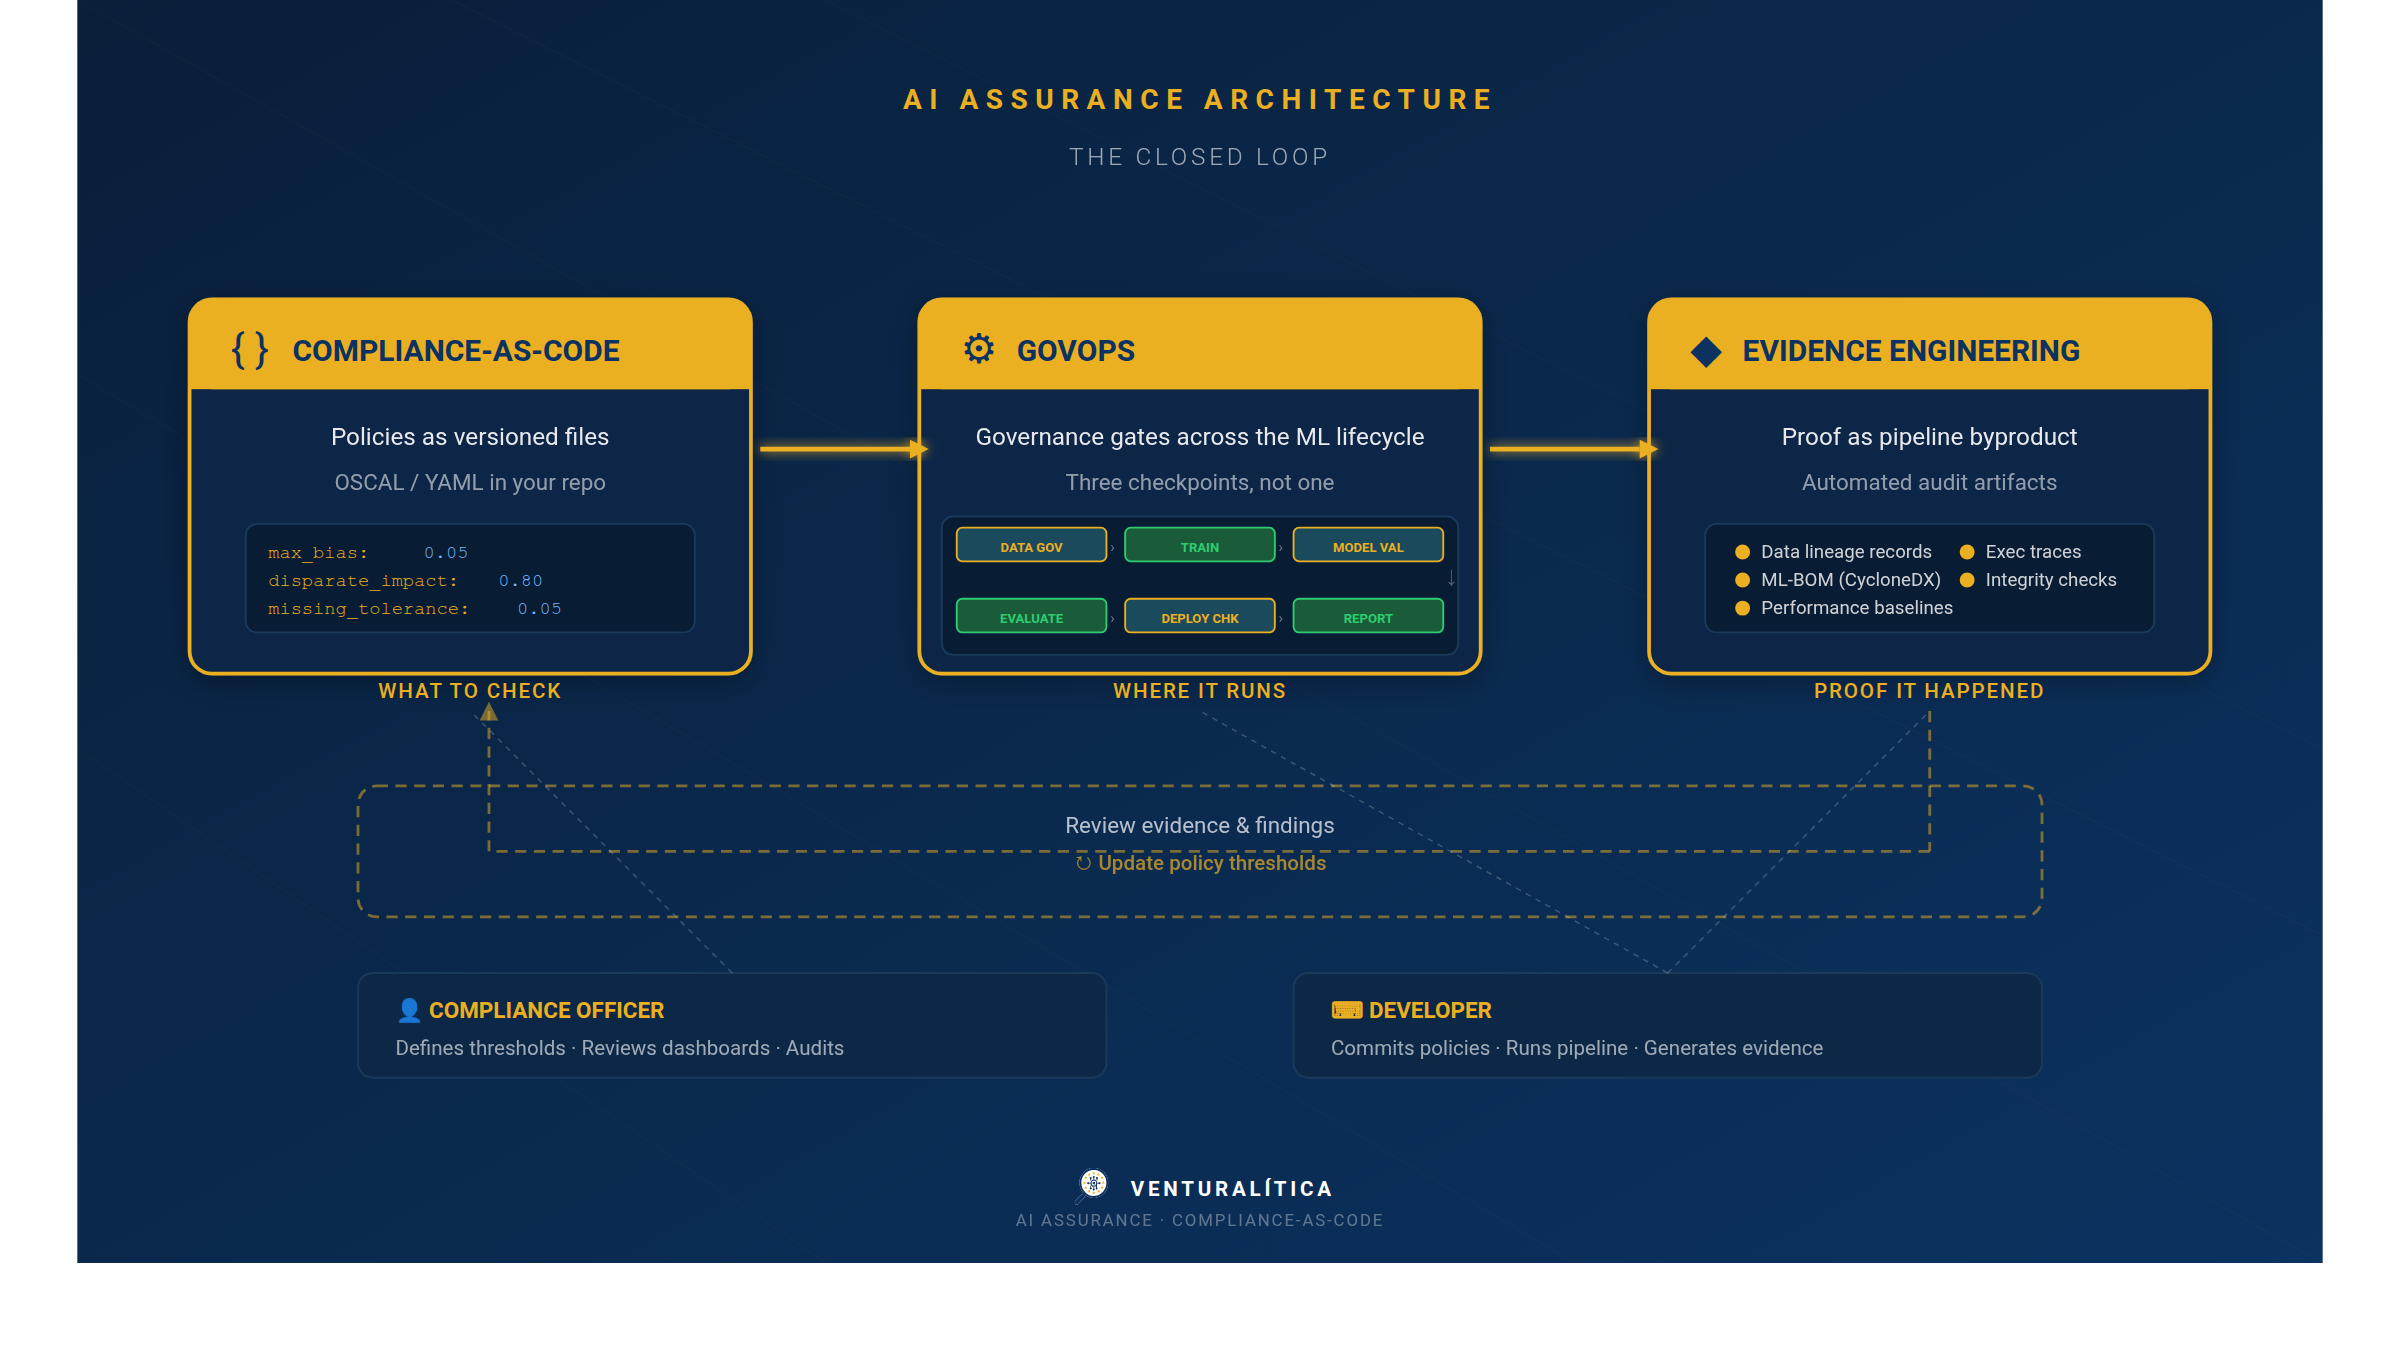Click the TRAIN pipeline stage button
Image resolution: width=2400 pixels, height=1350 pixels.
click(1199, 546)
